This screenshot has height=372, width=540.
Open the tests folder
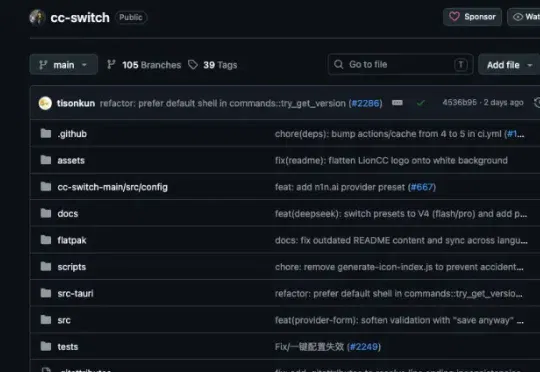(x=68, y=347)
